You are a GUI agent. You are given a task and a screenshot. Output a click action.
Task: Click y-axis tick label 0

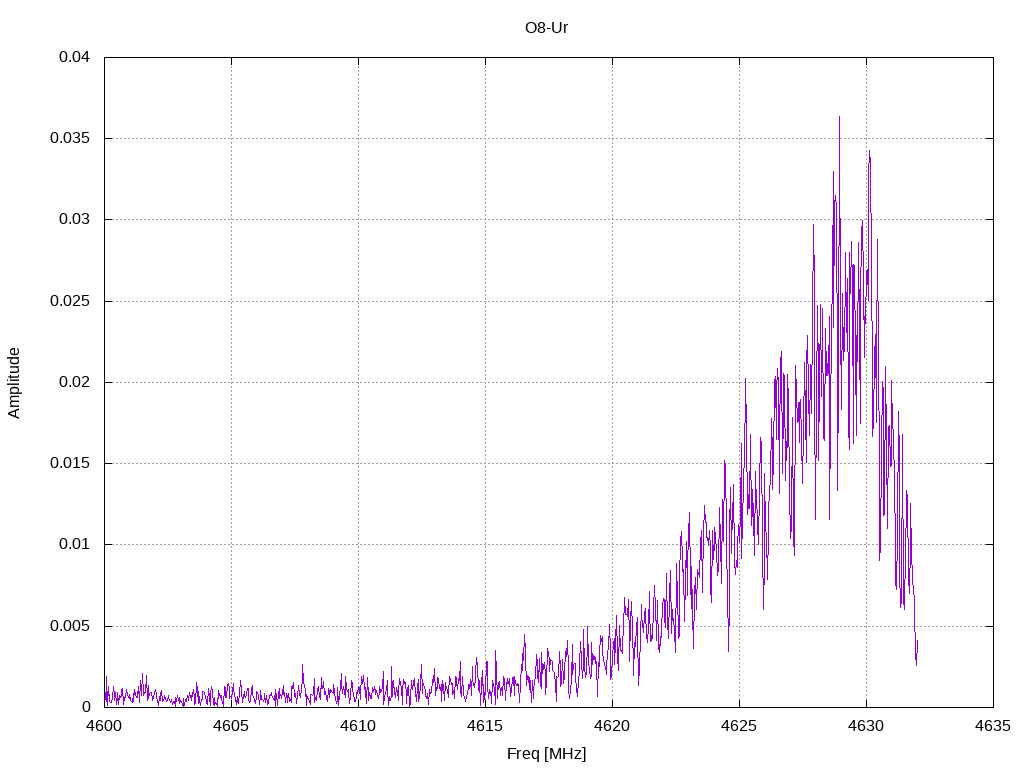[x=86, y=707]
